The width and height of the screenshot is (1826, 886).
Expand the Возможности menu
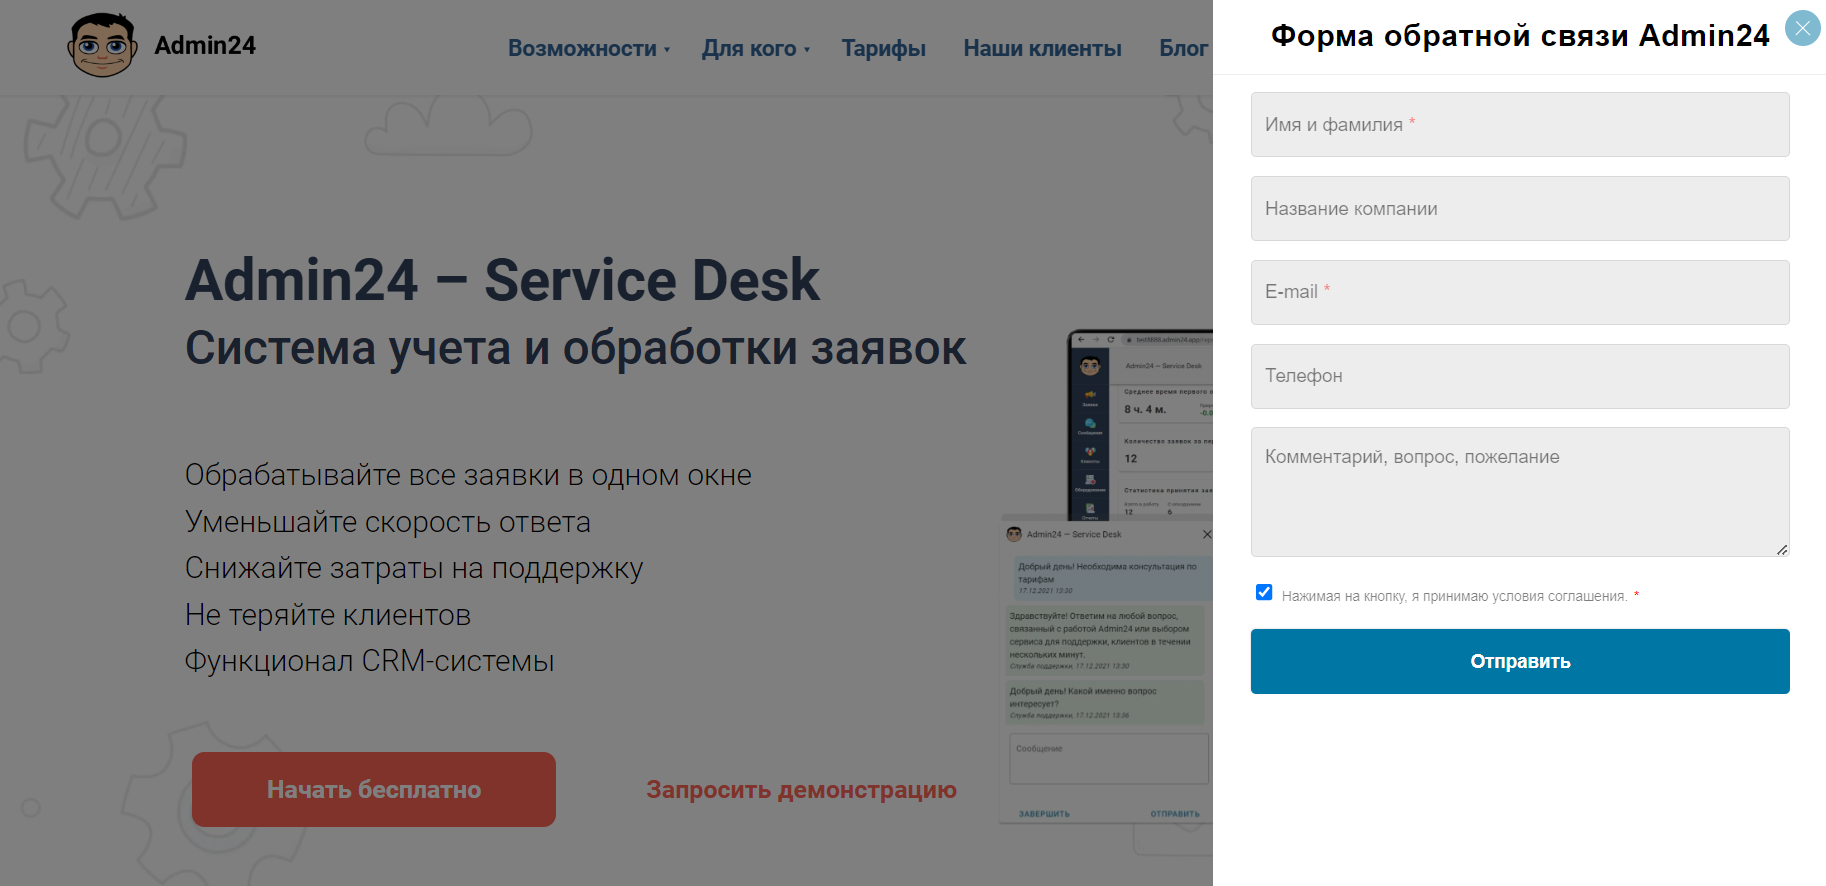[x=589, y=48]
